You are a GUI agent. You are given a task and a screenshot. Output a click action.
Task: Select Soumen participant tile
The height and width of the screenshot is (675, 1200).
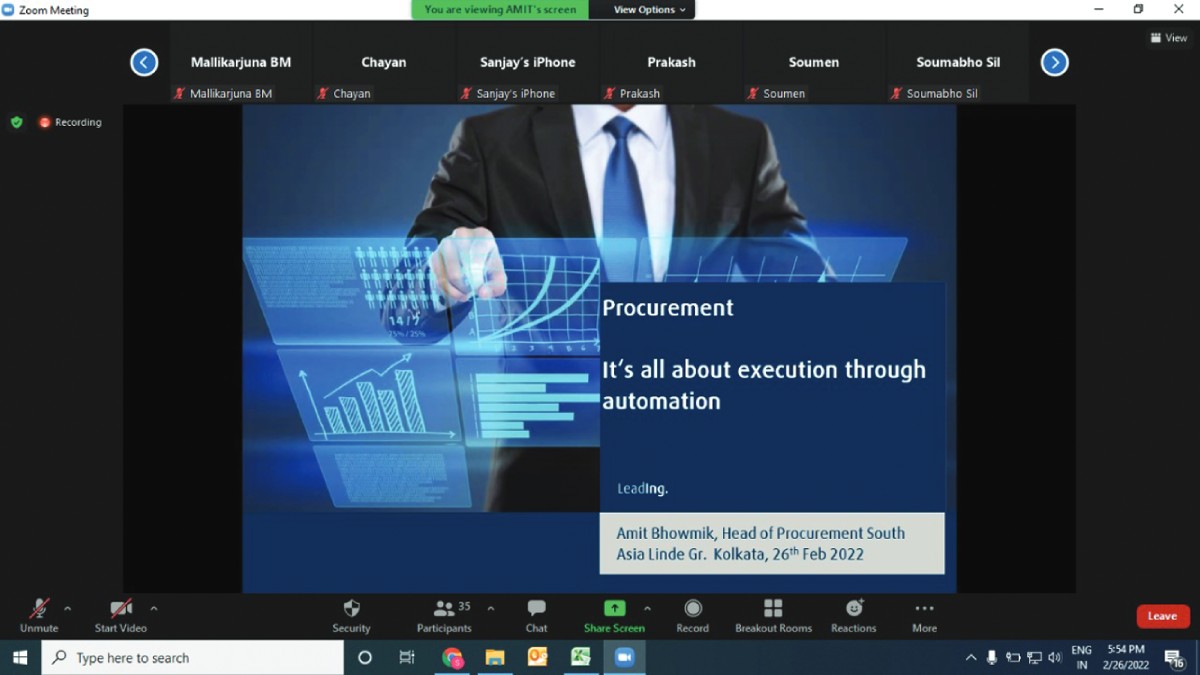point(814,63)
